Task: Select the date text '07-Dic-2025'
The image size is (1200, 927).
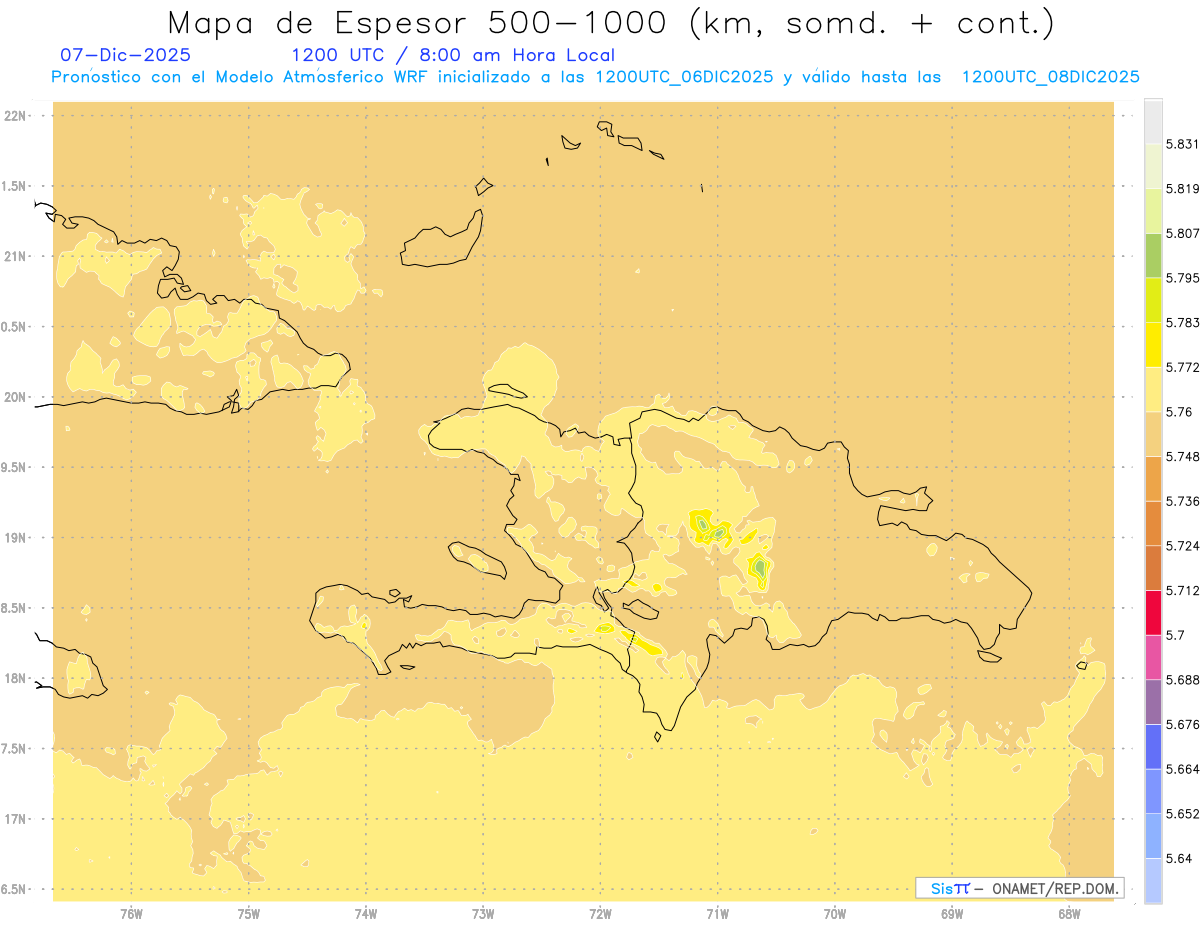Action: pyautogui.click(x=125, y=55)
